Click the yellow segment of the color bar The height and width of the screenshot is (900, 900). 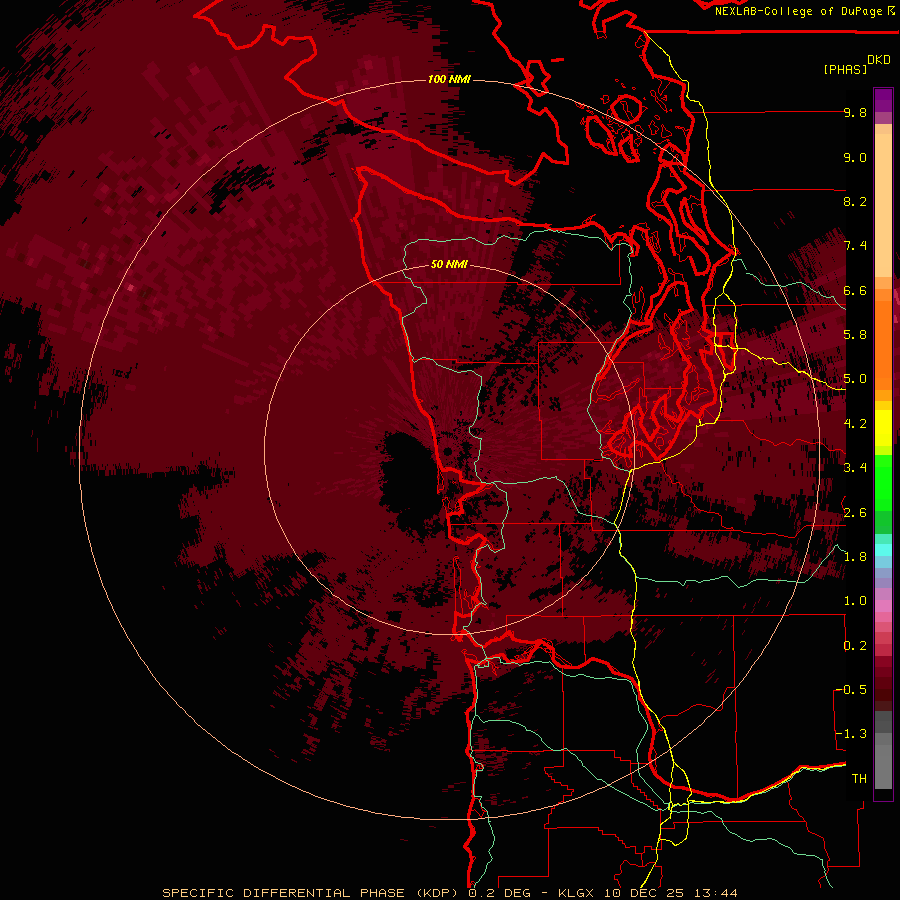[883, 428]
